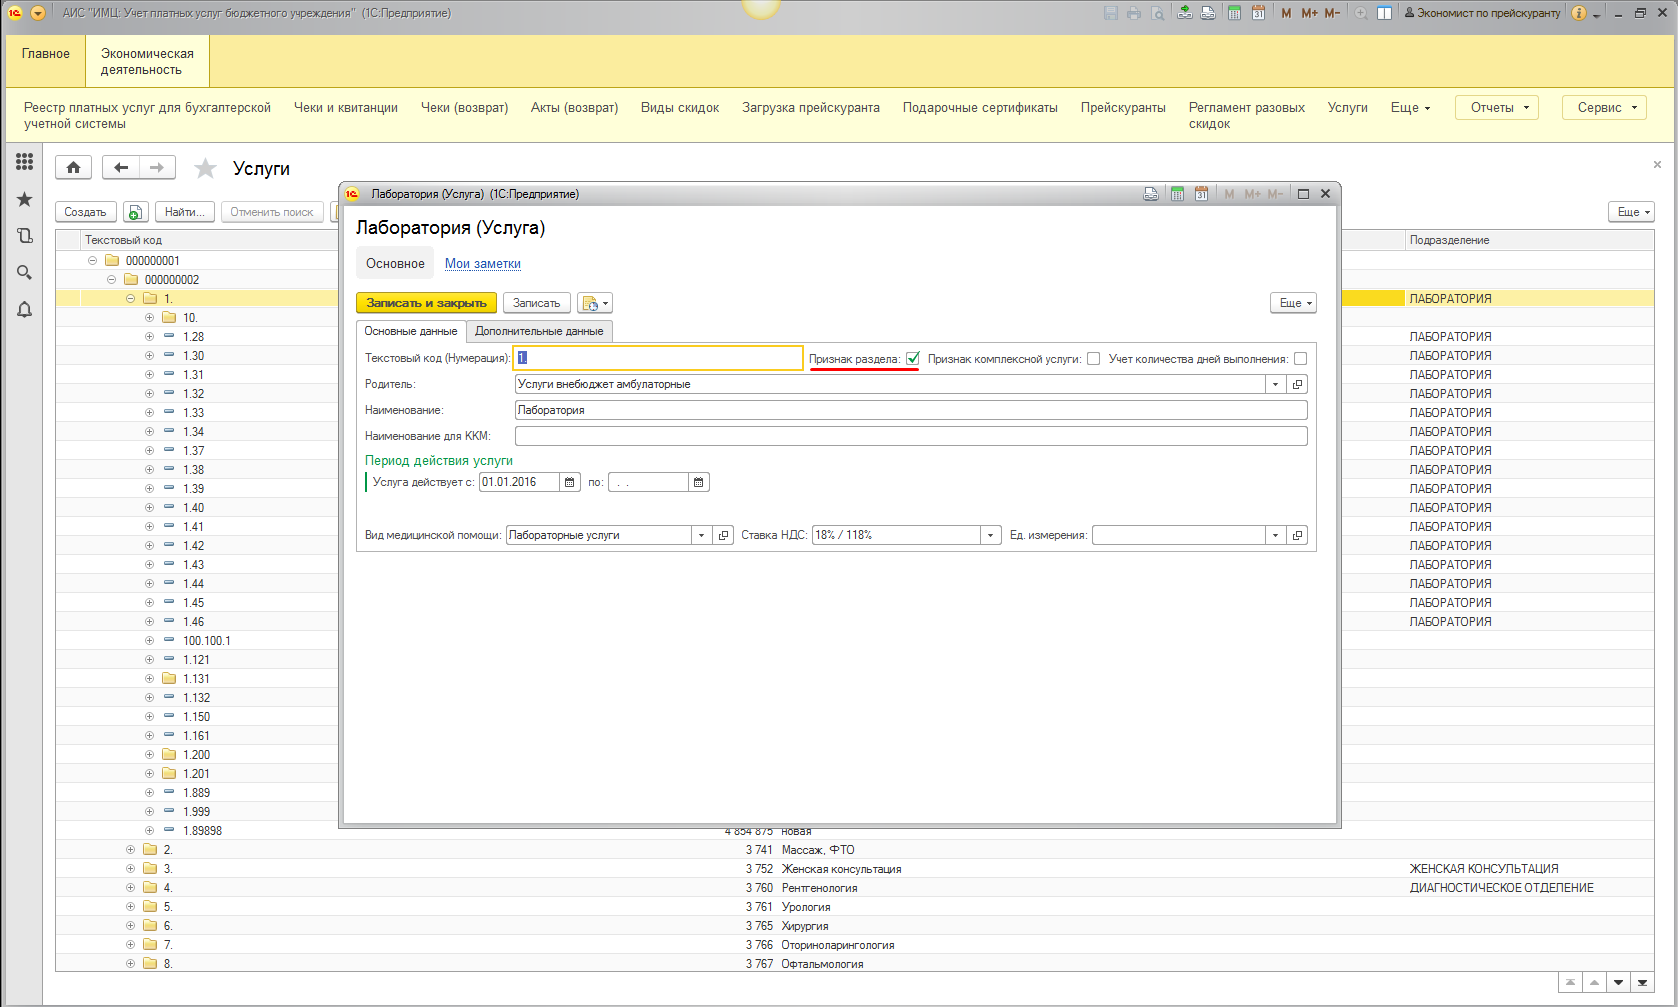Open the Родитель field's open-form icon
The width and height of the screenshot is (1678, 1007).
click(1298, 384)
